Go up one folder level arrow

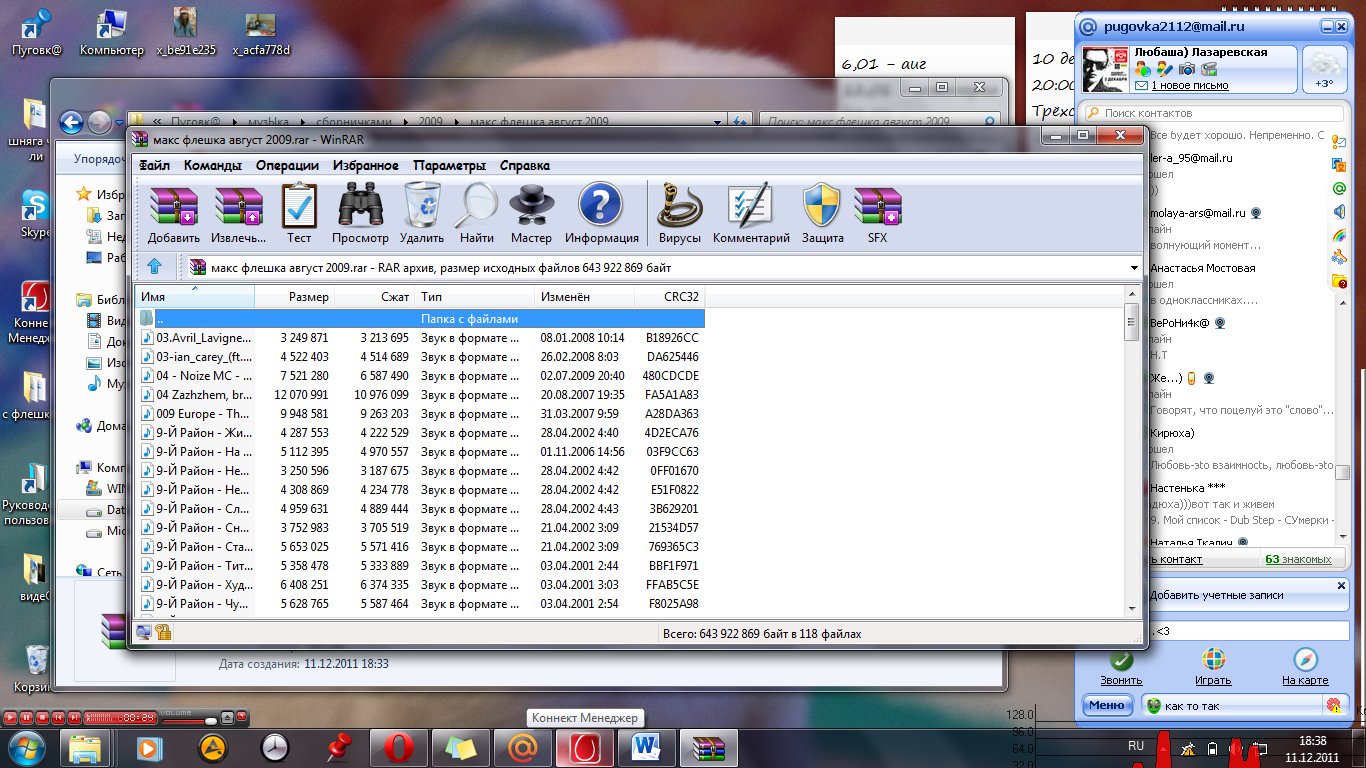(154, 267)
